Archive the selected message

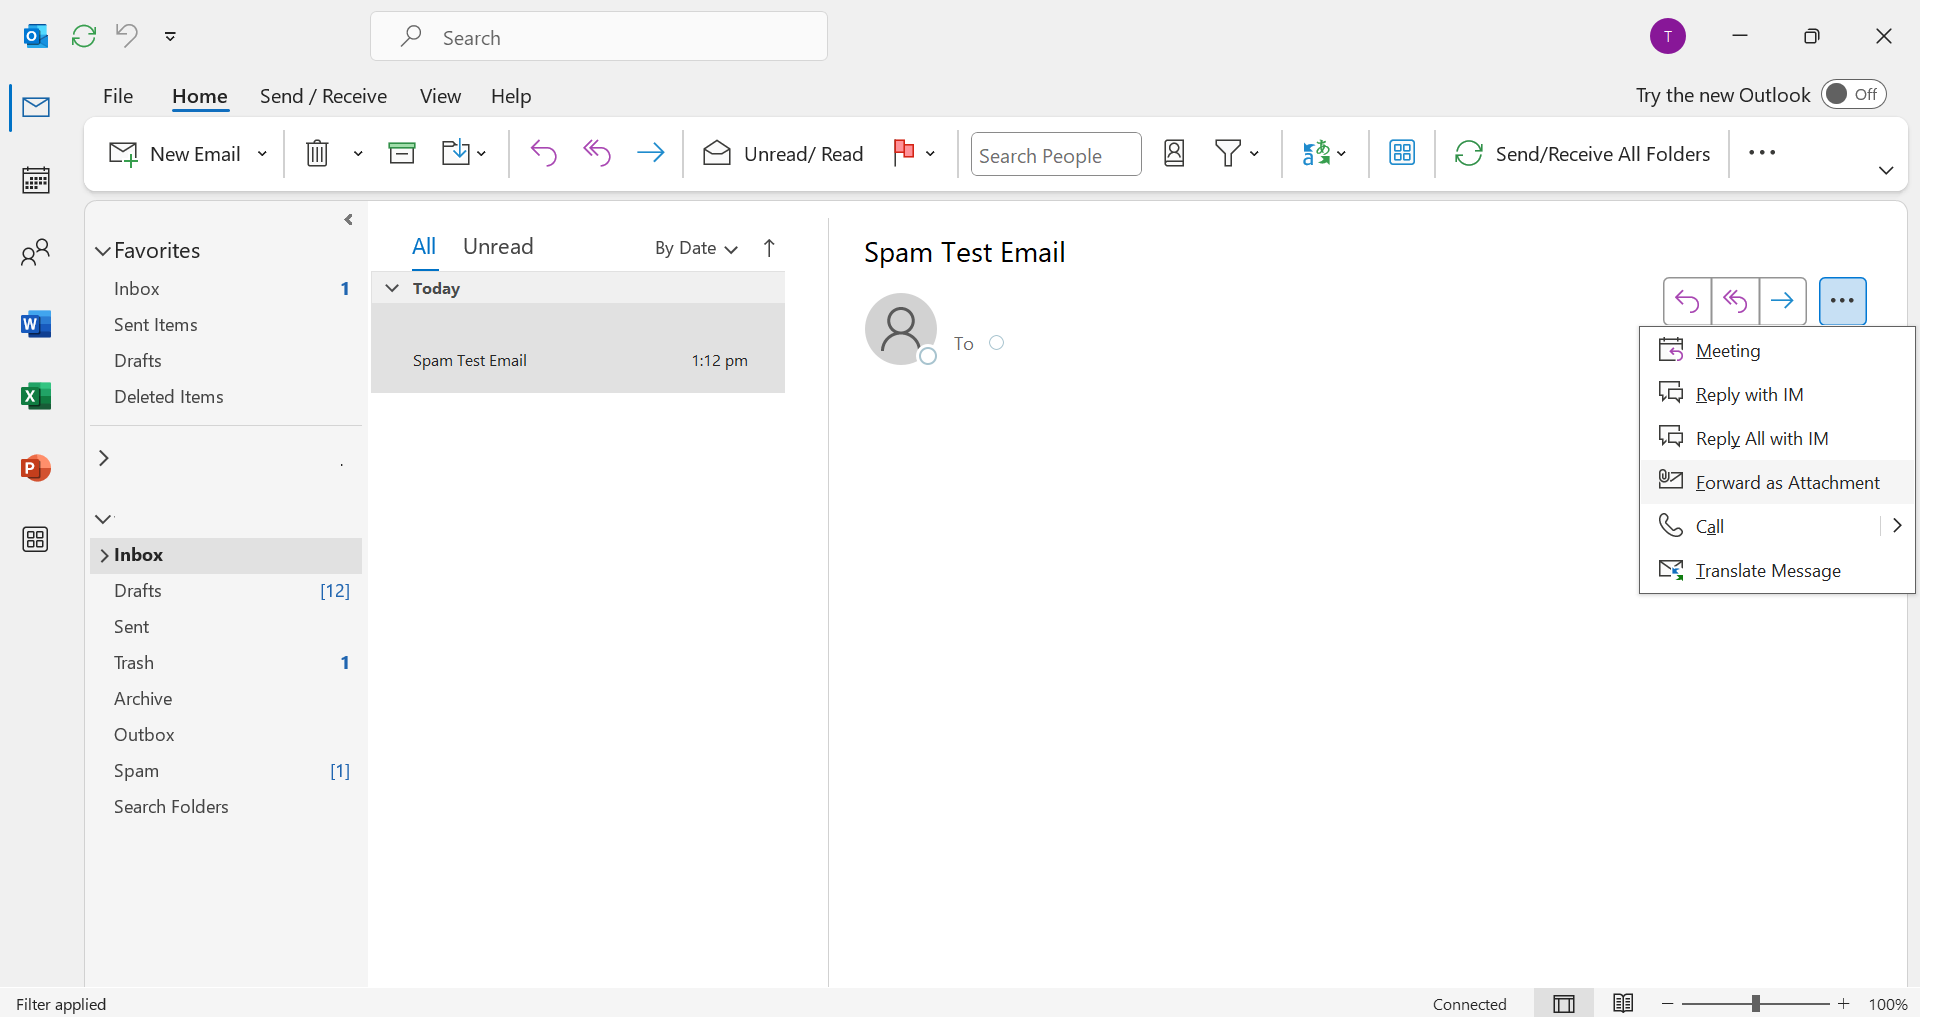(402, 153)
